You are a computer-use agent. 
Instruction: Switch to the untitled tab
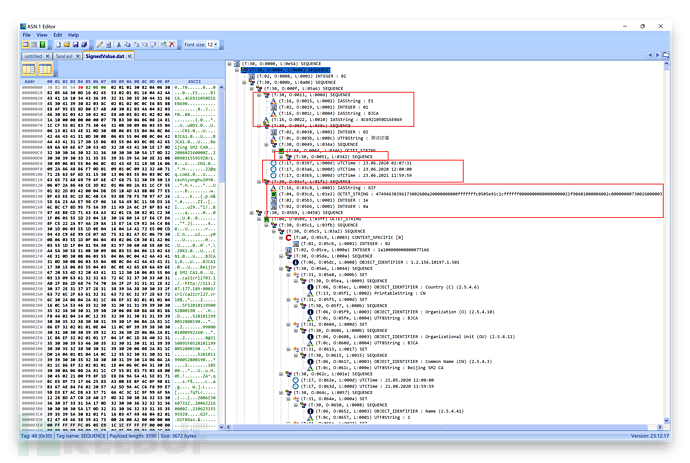coord(35,56)
